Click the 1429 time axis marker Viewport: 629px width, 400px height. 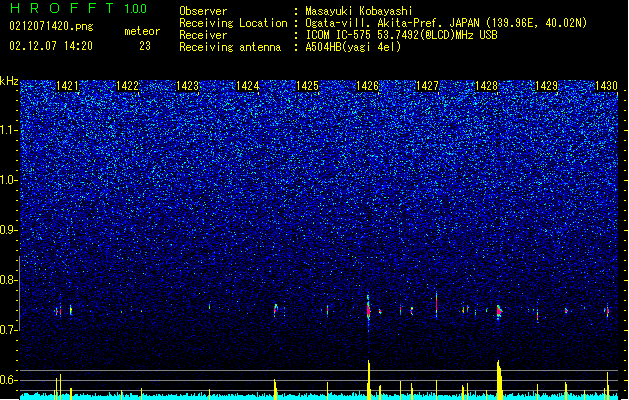point(546,86)
